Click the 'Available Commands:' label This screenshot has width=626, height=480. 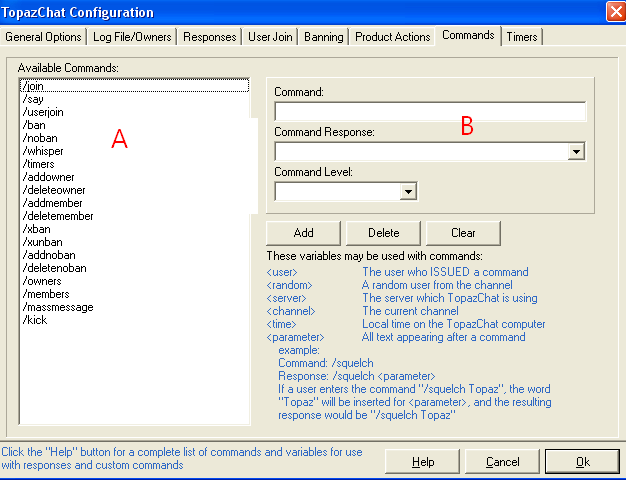[x=68, y=68]
